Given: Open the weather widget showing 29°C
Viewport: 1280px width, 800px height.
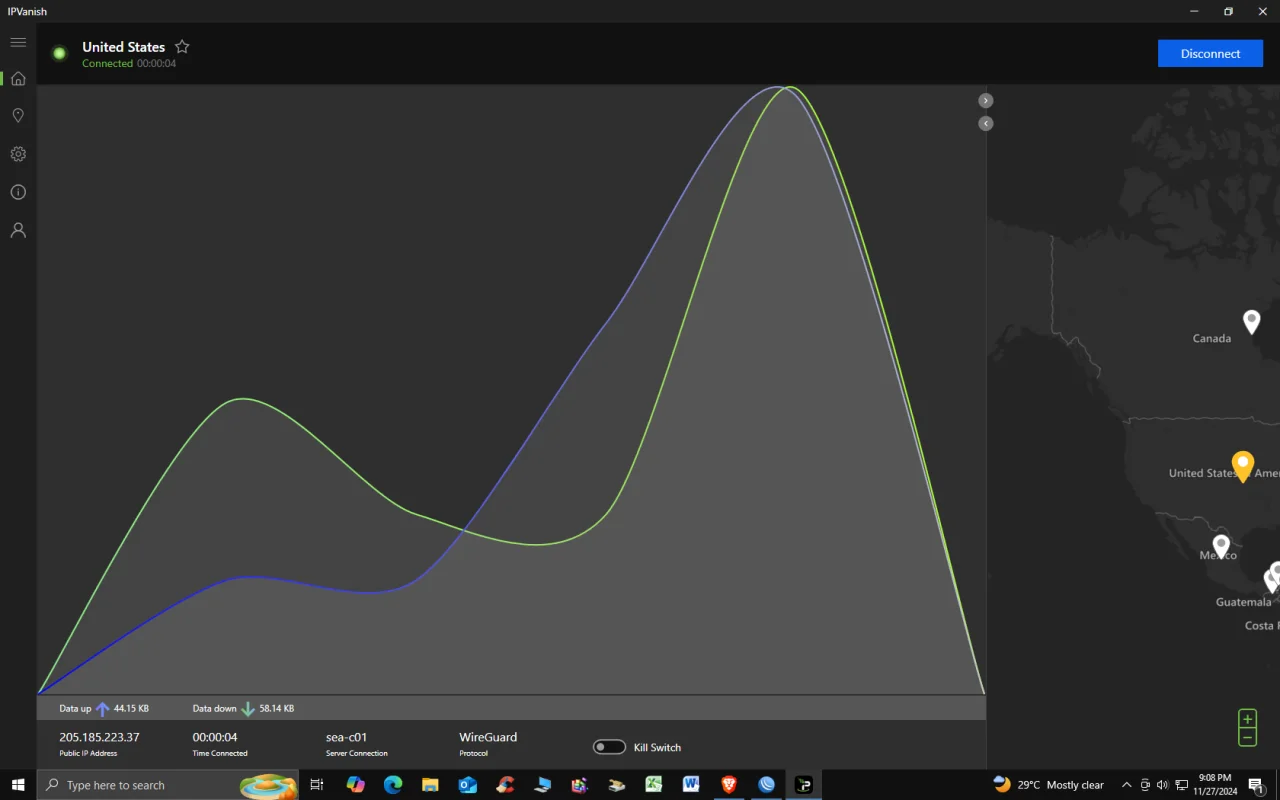Looking at the screenshot, I should (x=1048, y=785).
